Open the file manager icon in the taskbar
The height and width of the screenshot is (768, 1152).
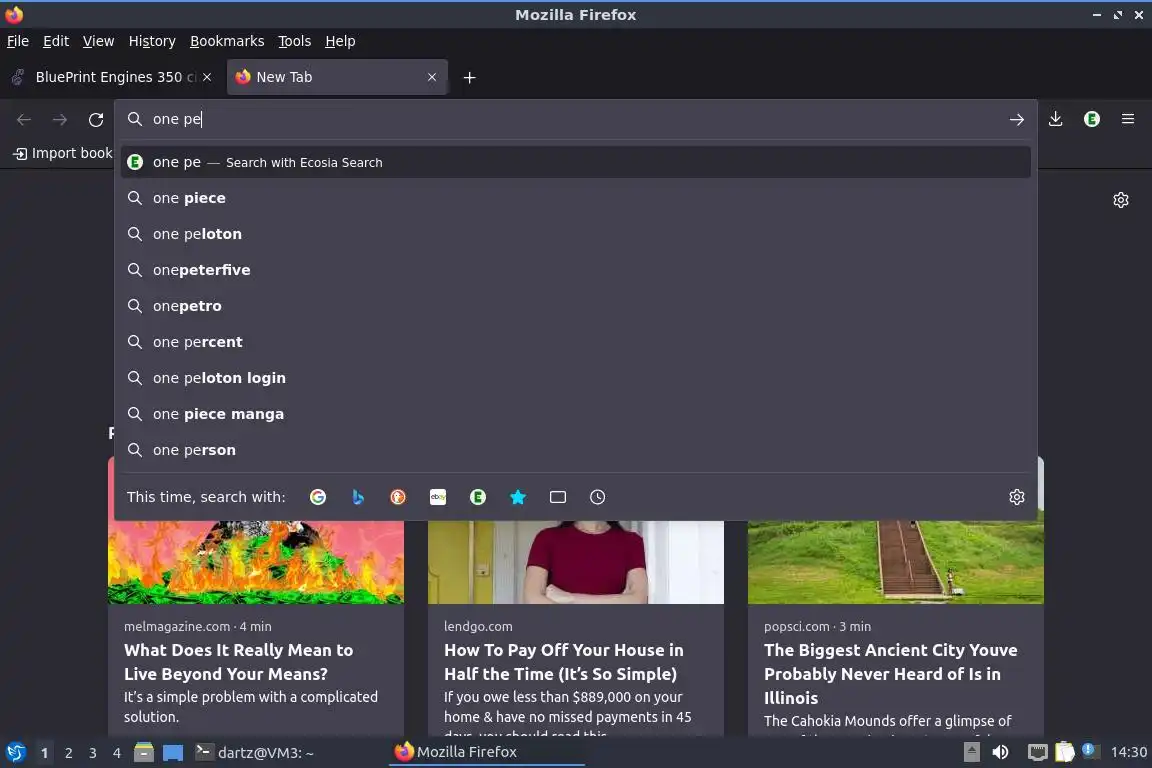(144, 753)
